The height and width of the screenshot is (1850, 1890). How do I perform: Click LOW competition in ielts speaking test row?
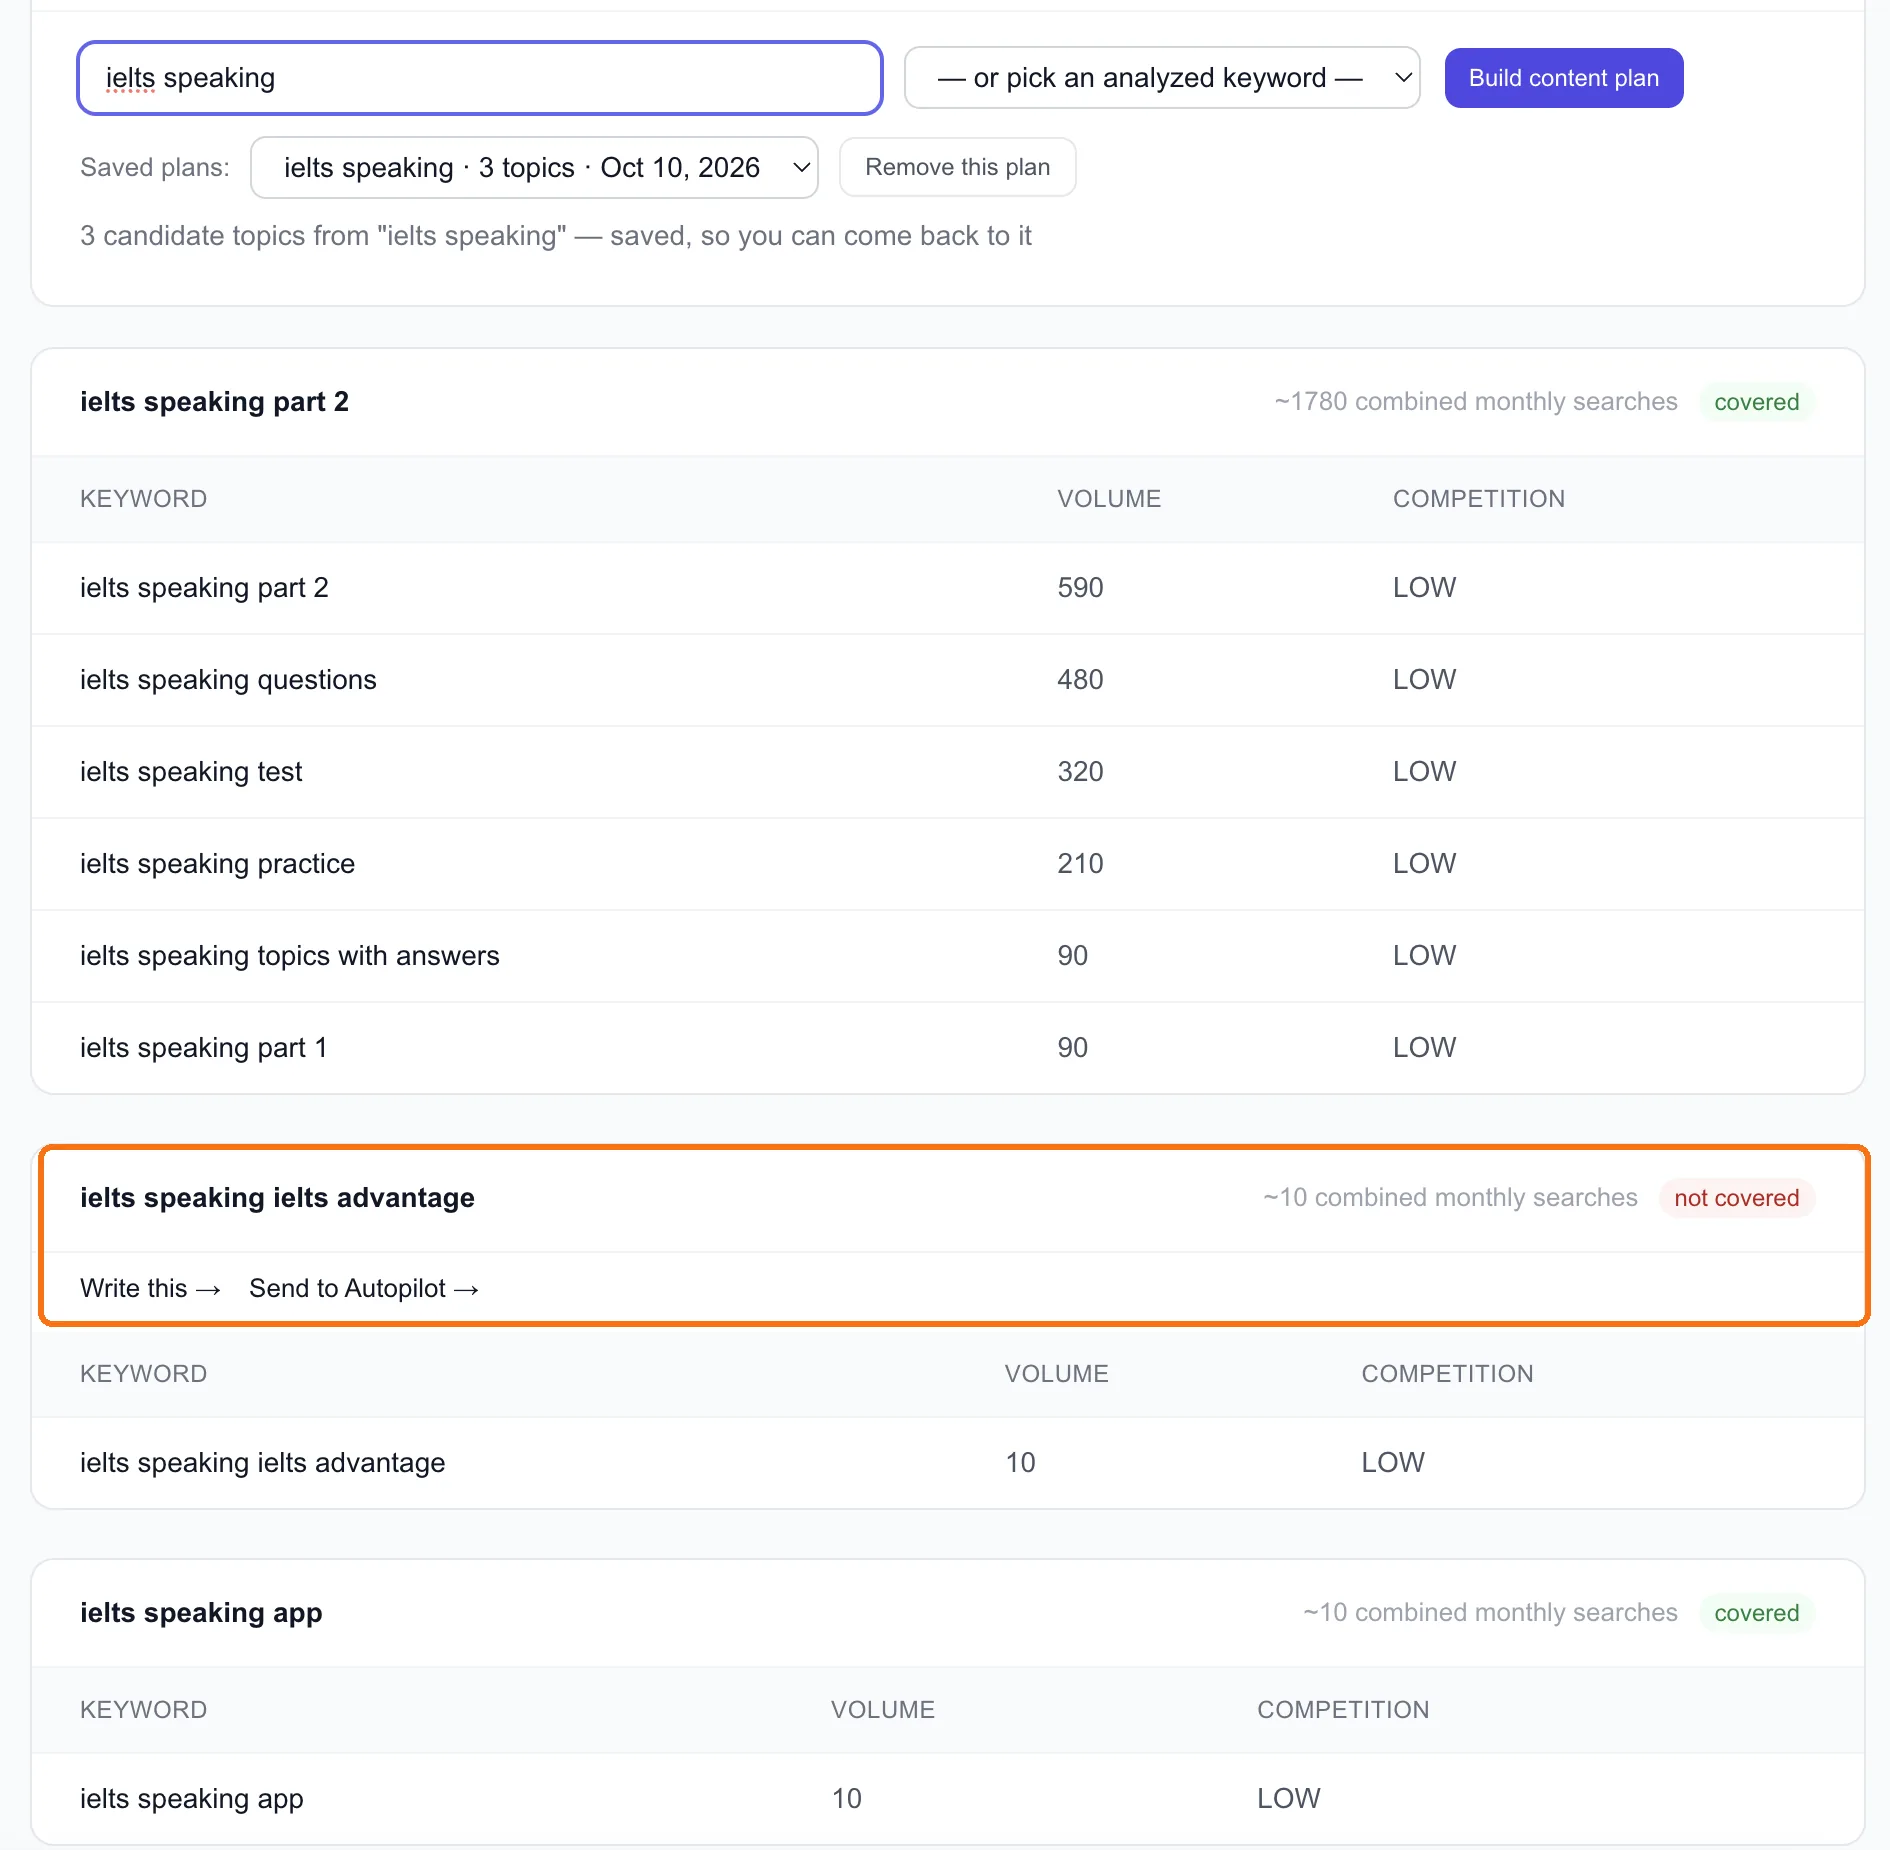pos(1424,772)
